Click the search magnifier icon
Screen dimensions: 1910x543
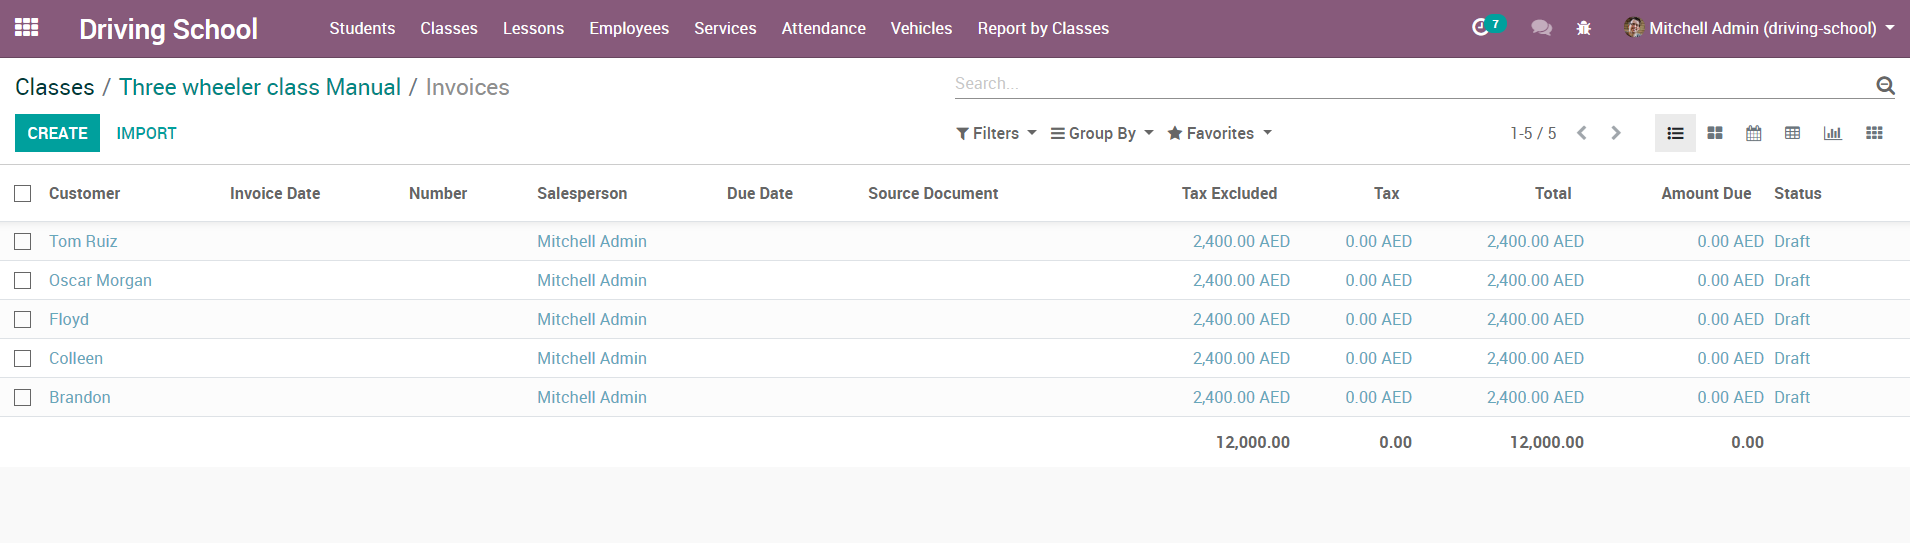click(1885, 85)
